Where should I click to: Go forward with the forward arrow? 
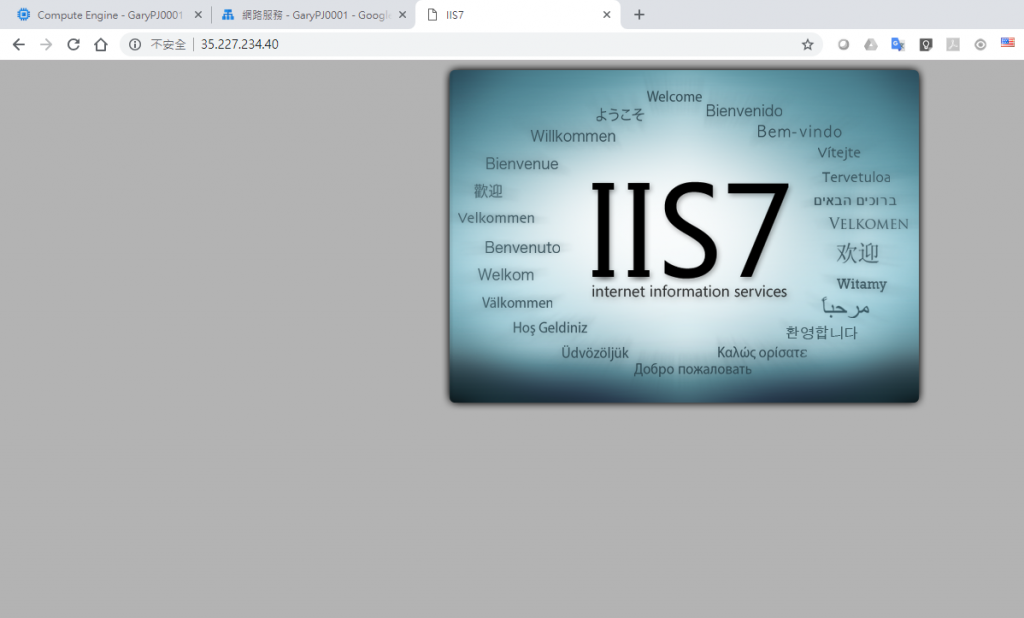(x=46, y=44)
